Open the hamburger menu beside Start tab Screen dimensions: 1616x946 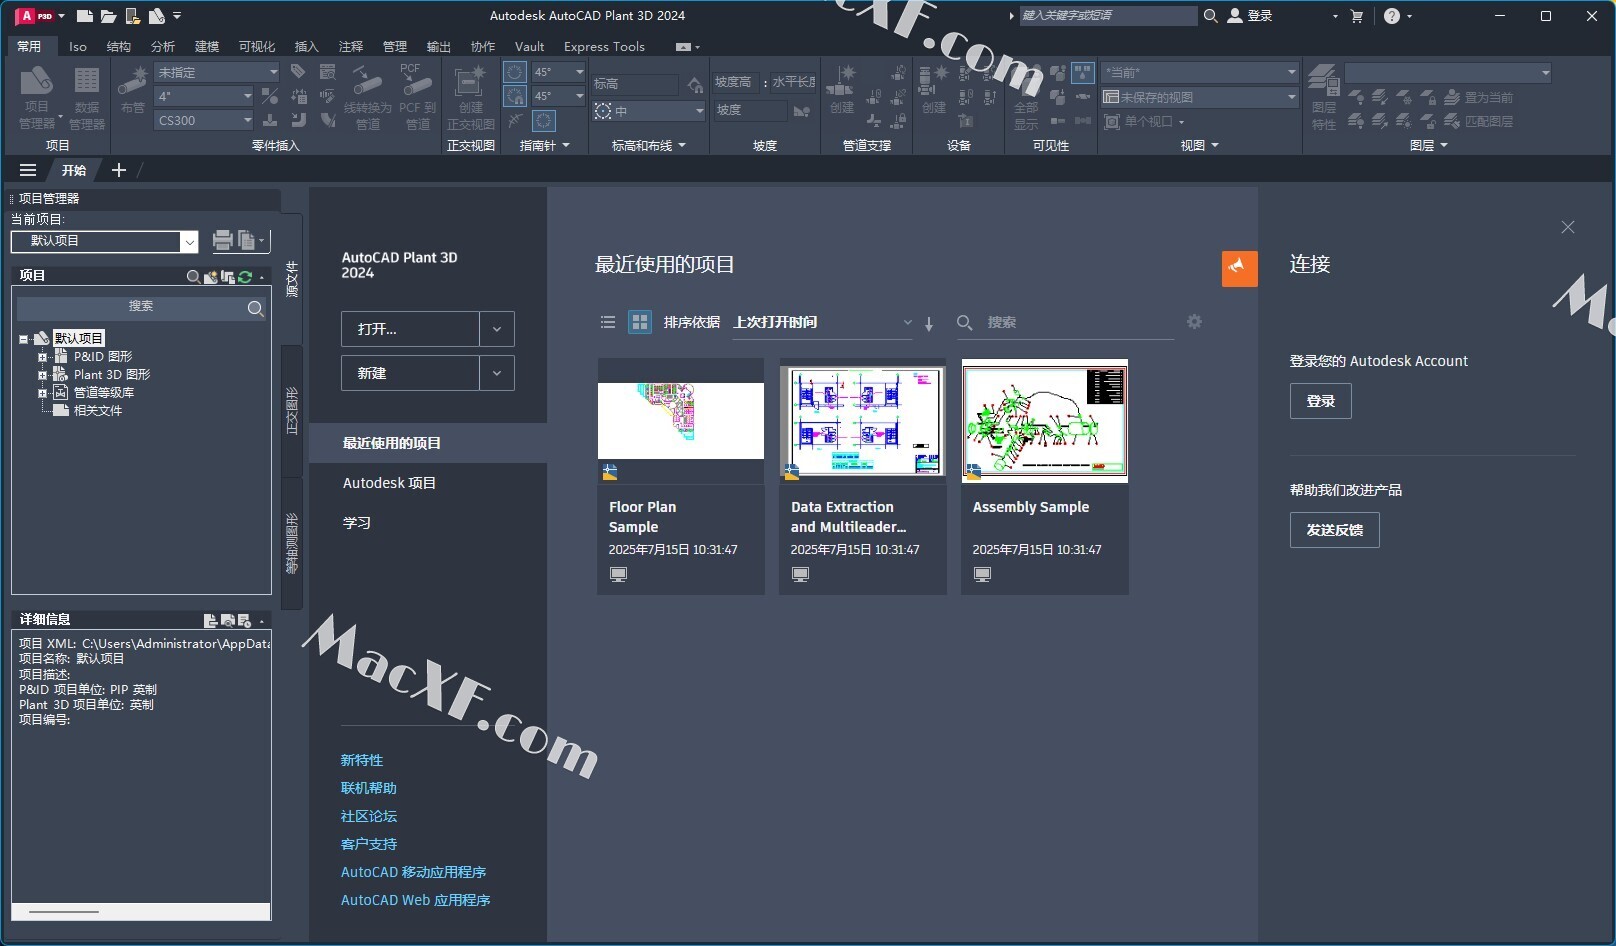pos(28,170)
